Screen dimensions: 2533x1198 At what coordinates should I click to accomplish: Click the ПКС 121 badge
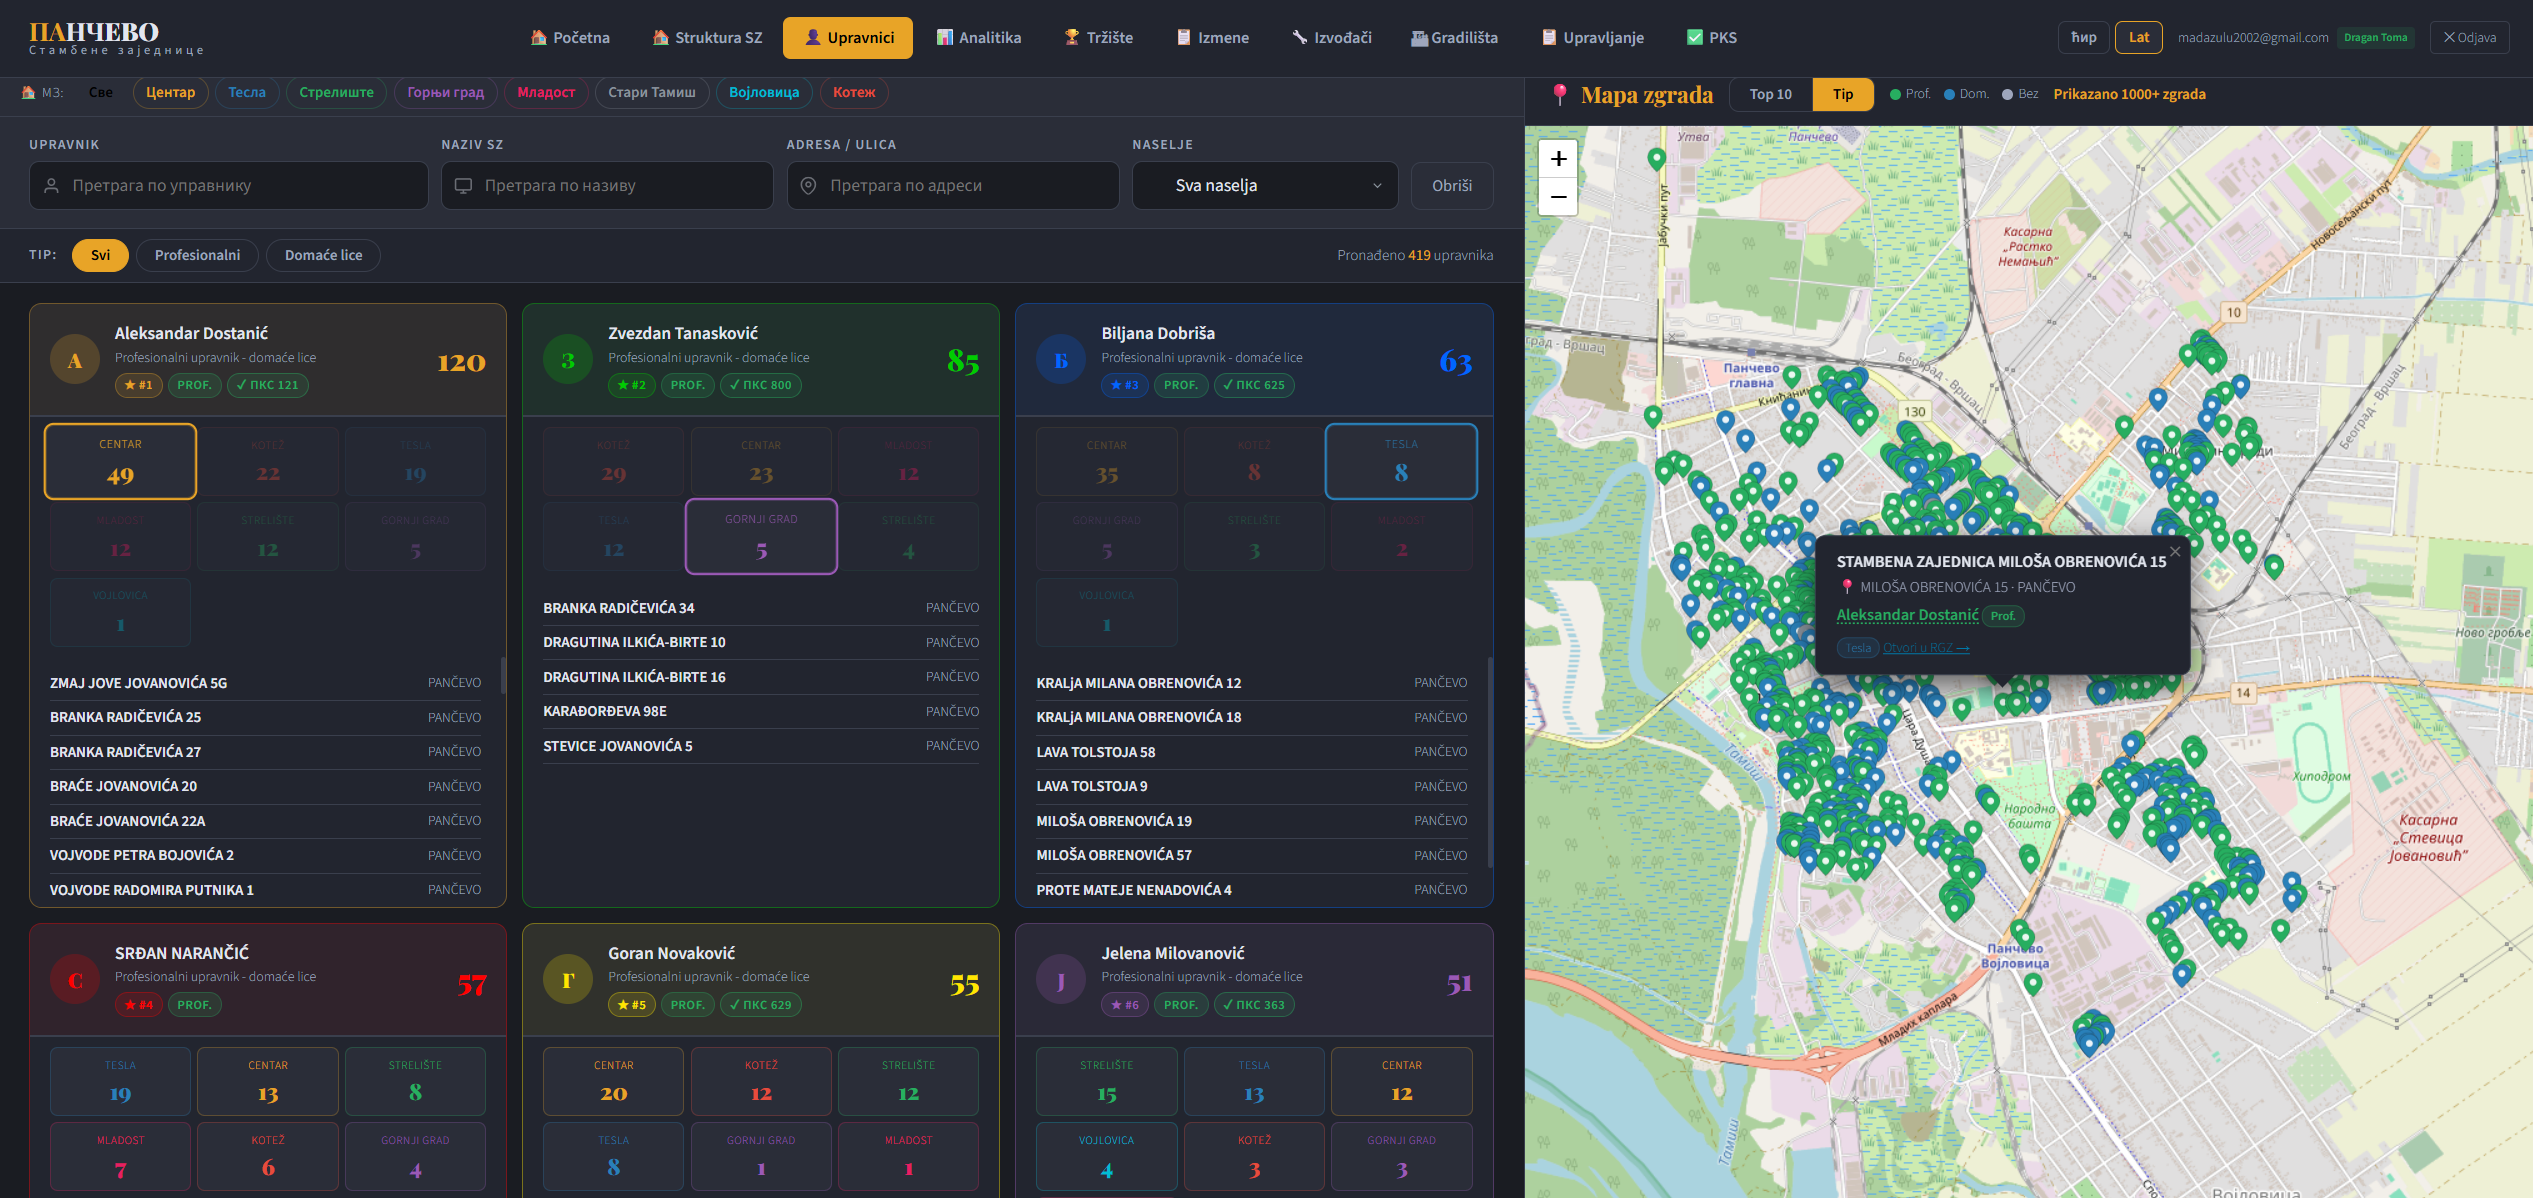point(268,385)
